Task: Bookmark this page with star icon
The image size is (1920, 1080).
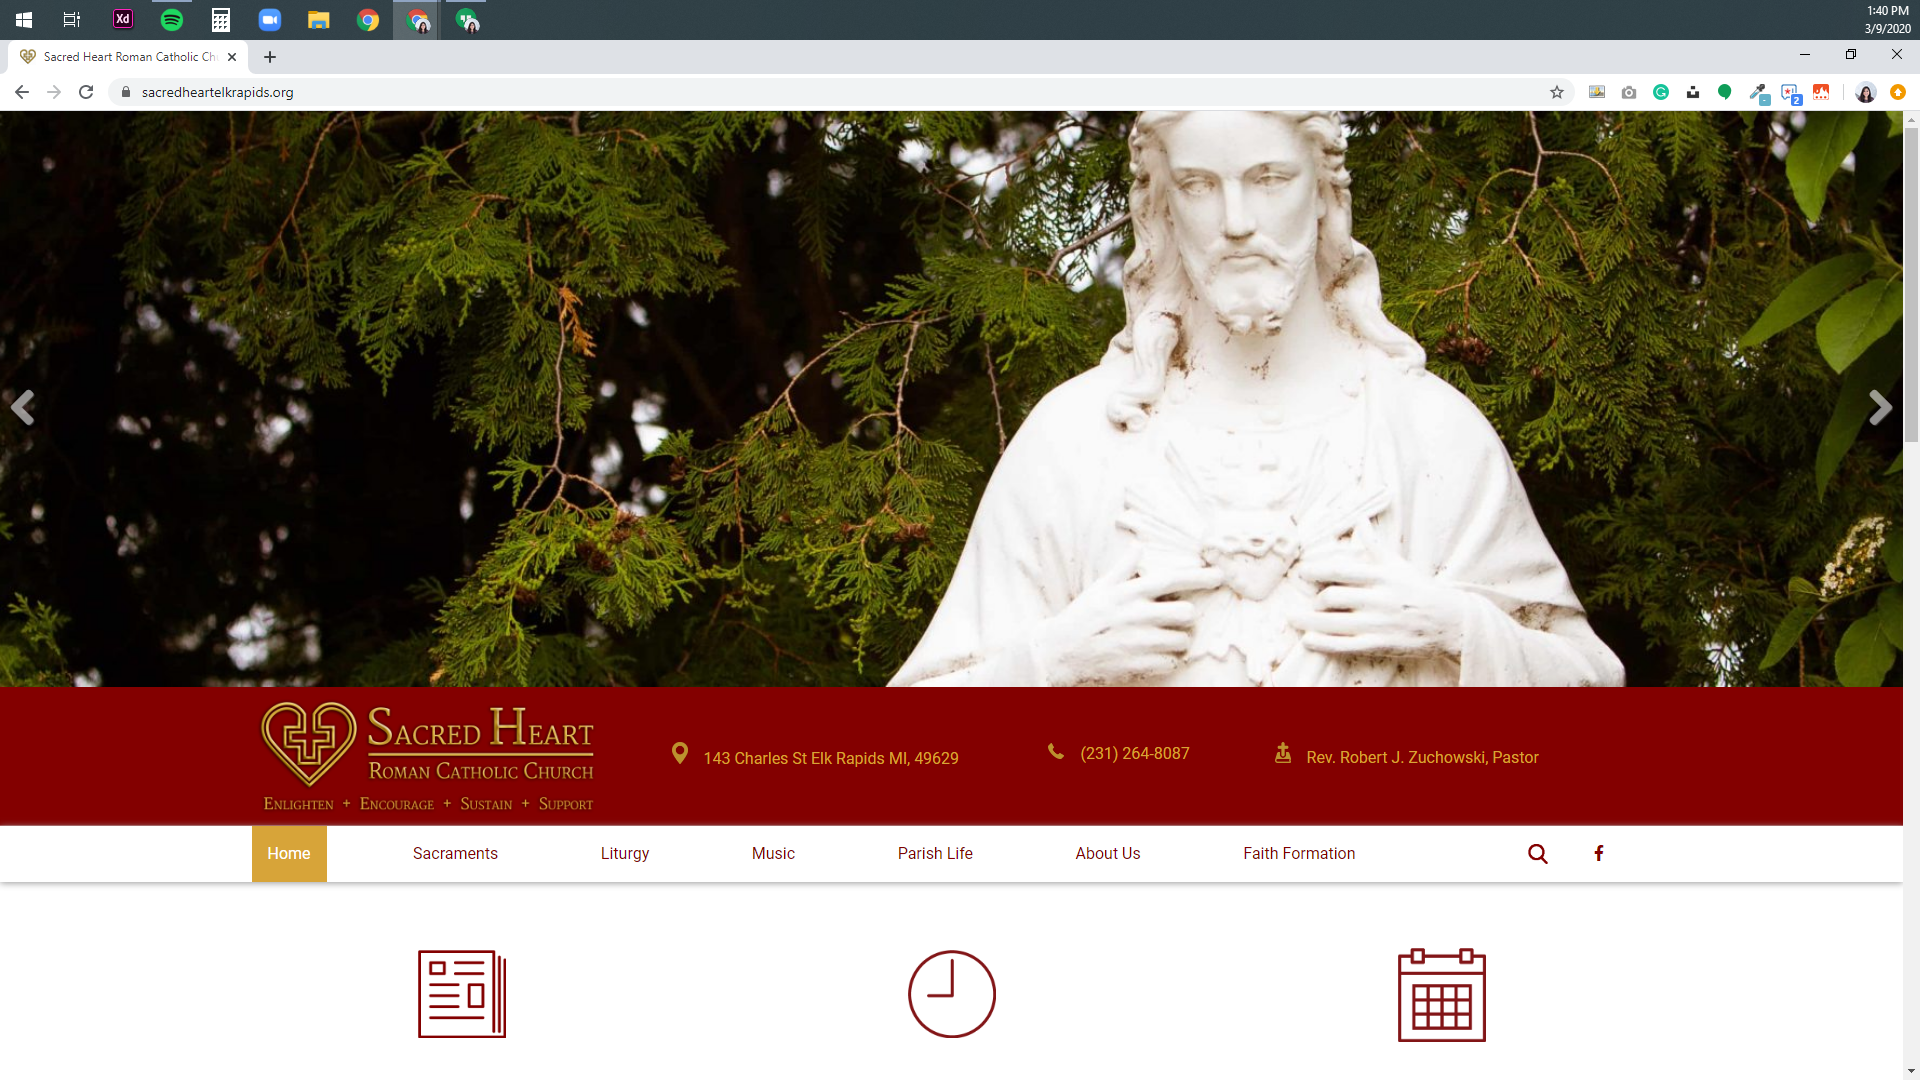Action: [1557, 92]
